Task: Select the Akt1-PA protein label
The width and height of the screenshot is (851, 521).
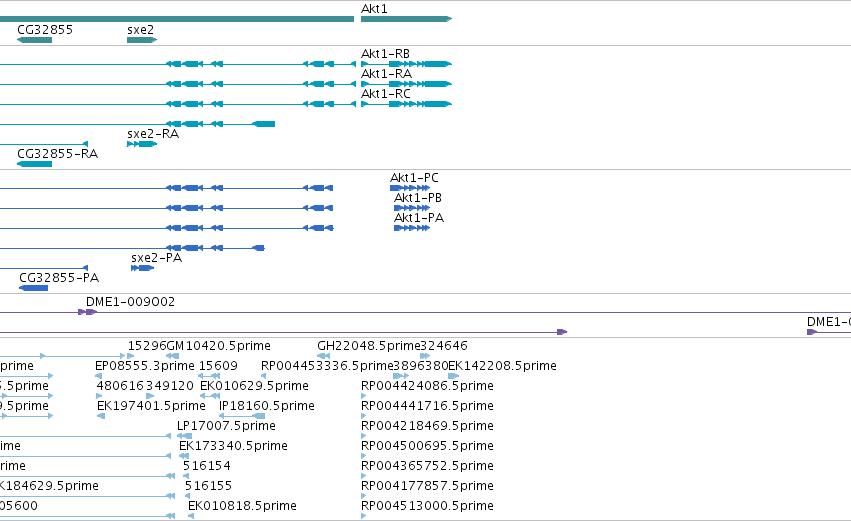Action: 419,218
